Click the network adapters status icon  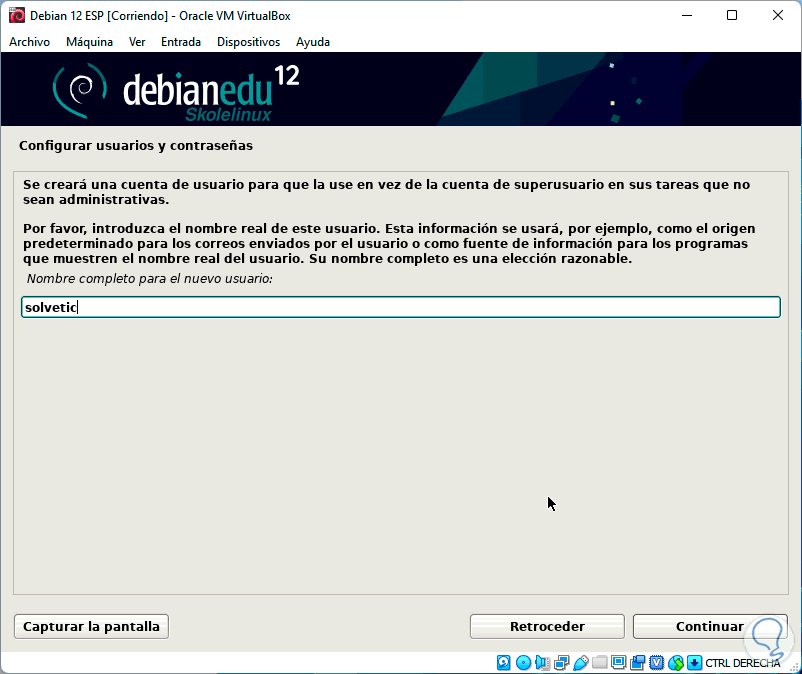pos(562,663)
